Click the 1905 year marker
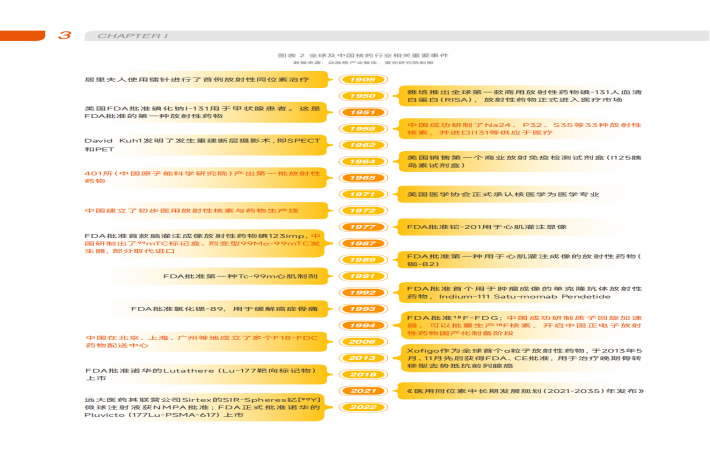Screen dimensions: 710x455 [363, 80]
